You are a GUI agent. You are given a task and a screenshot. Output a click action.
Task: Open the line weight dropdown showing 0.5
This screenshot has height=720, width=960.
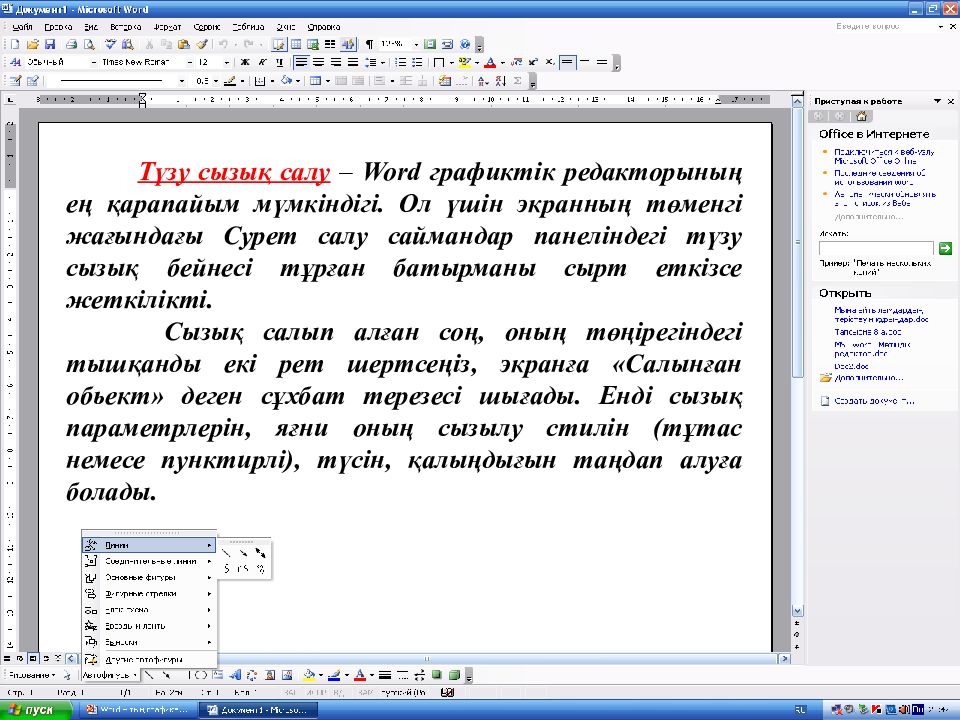(x=216, y=81)
